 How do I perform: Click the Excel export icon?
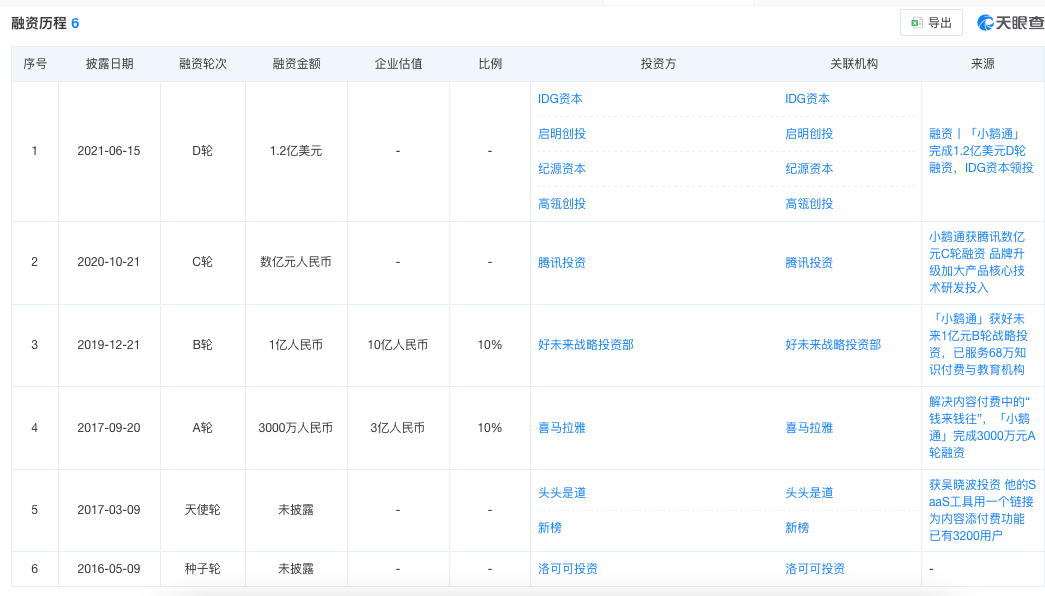(917, 23)
